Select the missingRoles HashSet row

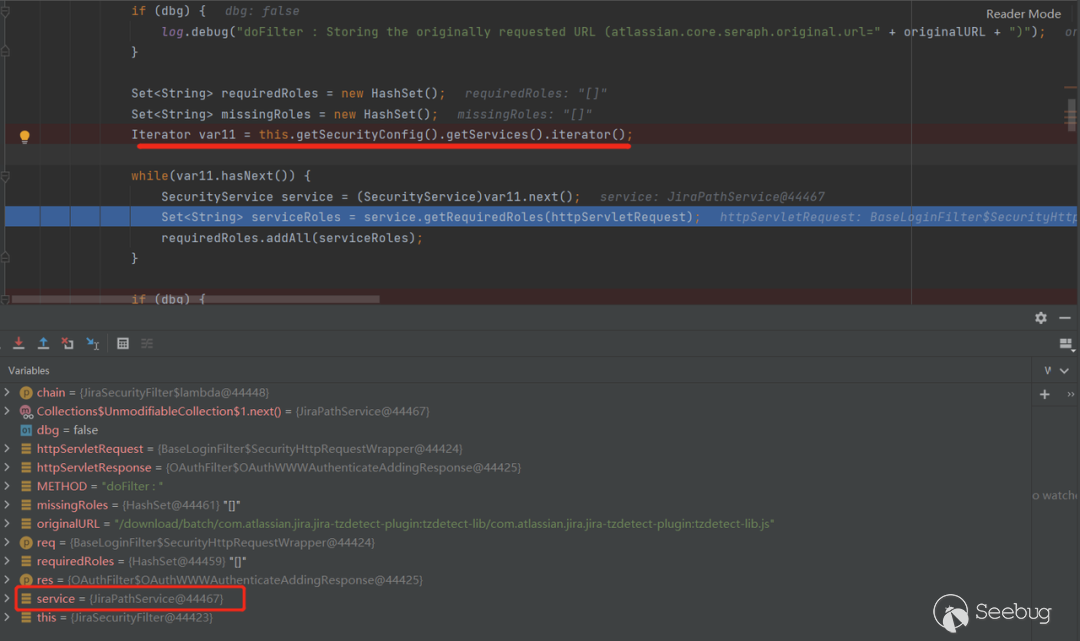(515, 505)
